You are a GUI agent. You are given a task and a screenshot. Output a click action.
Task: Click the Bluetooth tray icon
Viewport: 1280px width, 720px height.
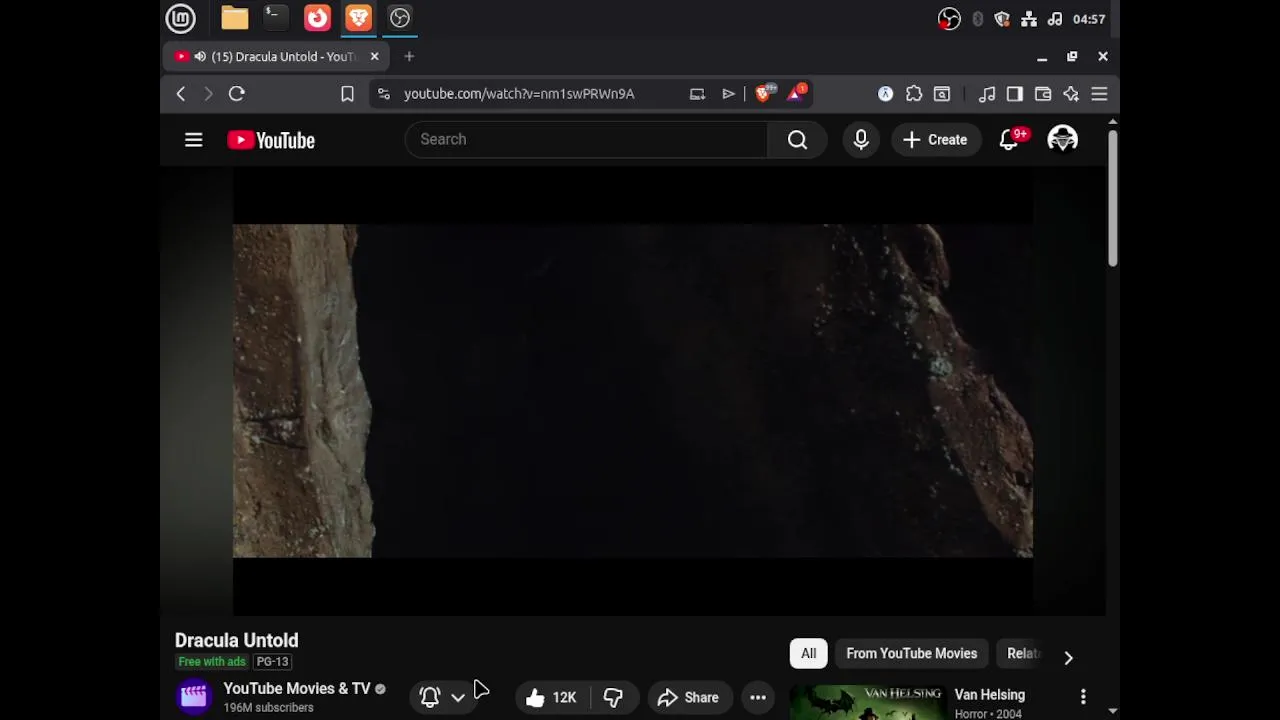coord(977,19)
